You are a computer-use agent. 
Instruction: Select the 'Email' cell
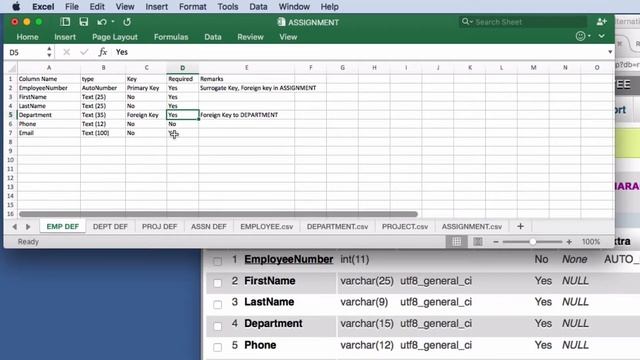click(49, 133)
